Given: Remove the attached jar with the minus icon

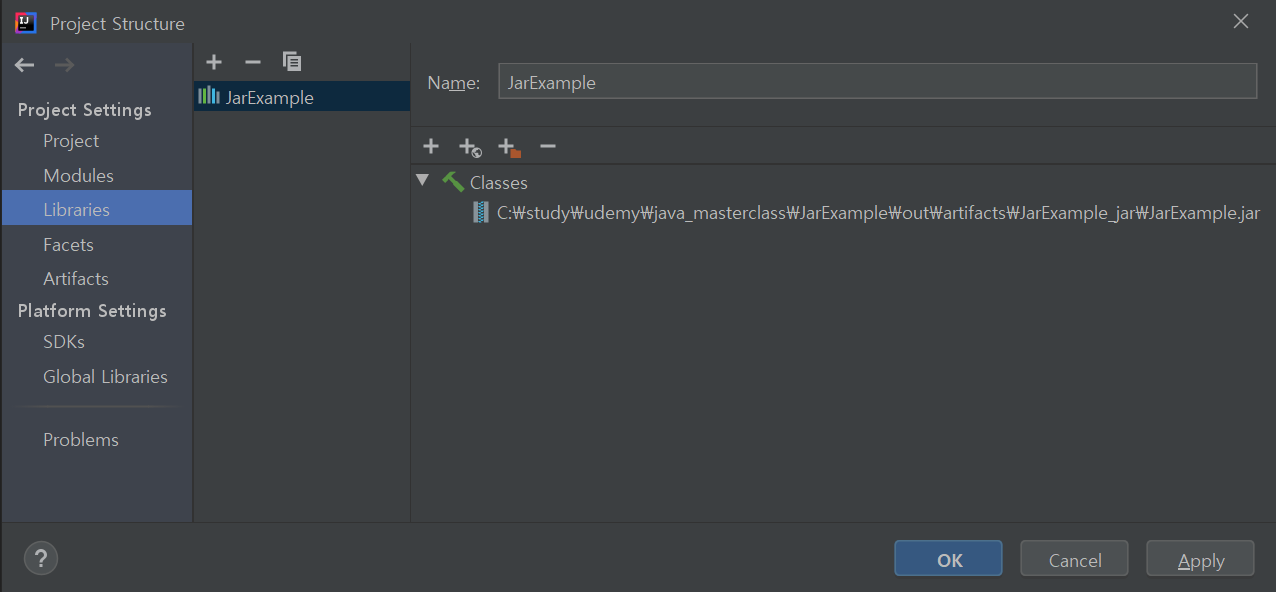Looking at the screenshot, I should click(x=547, y=146).
